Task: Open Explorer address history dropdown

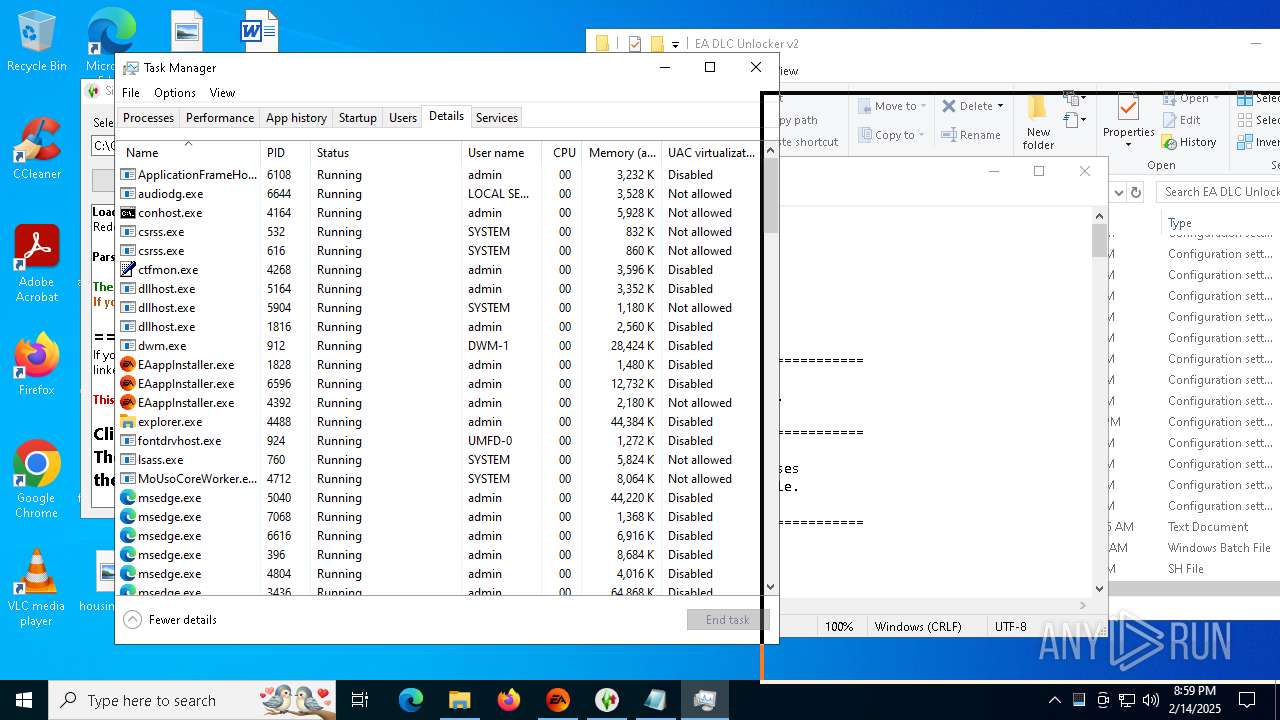Action: click(x=1119, y=192)
